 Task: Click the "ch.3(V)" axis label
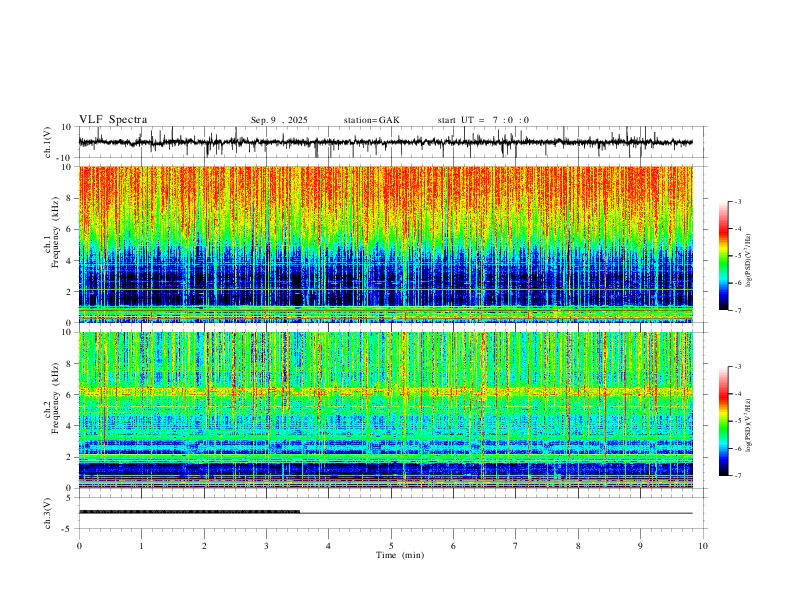tap(48, 514)
